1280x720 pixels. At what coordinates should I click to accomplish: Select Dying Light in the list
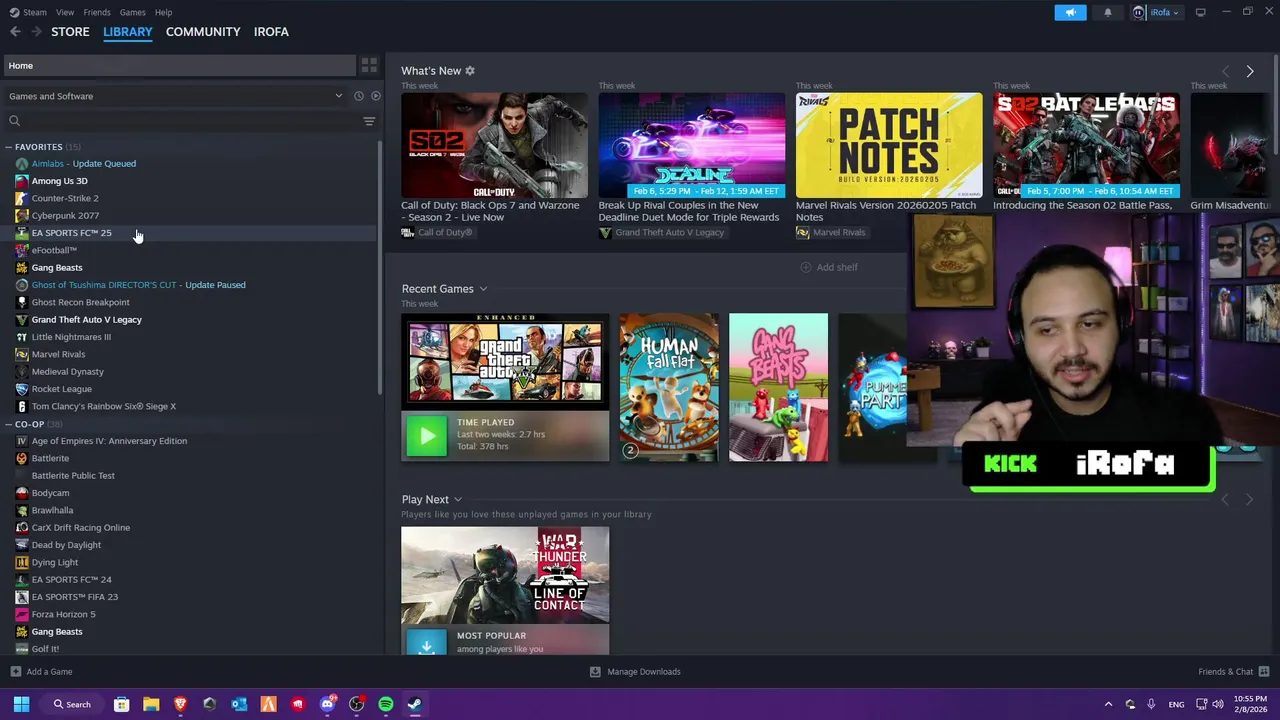point(54,562)
